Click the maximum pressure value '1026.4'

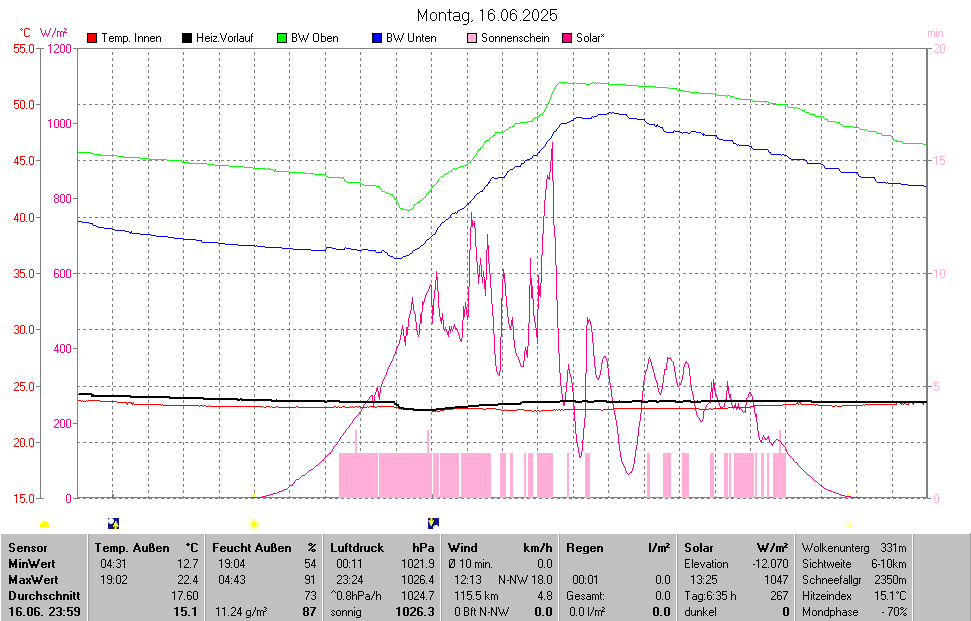[x=418, y=580]
